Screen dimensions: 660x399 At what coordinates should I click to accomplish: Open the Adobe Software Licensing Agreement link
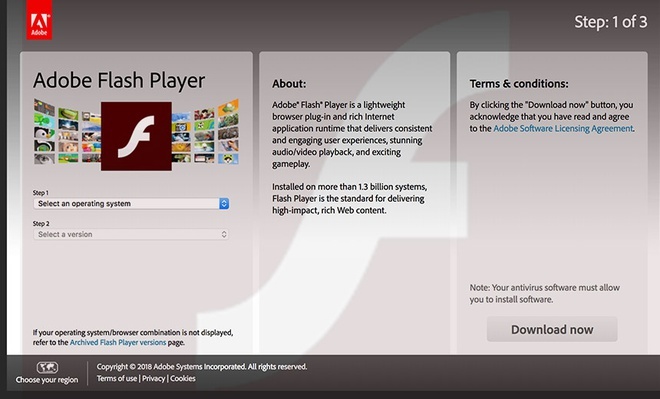tap(563, 128)
